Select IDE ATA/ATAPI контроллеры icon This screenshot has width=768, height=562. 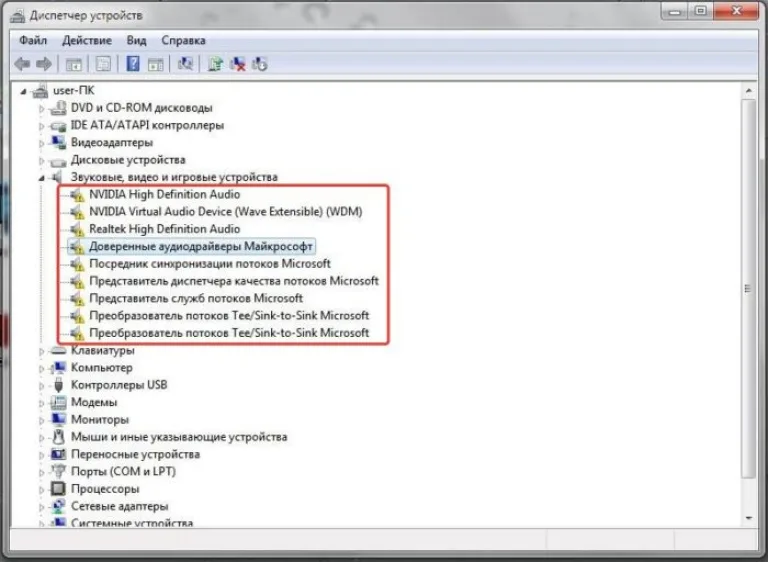tap(58, 125)
